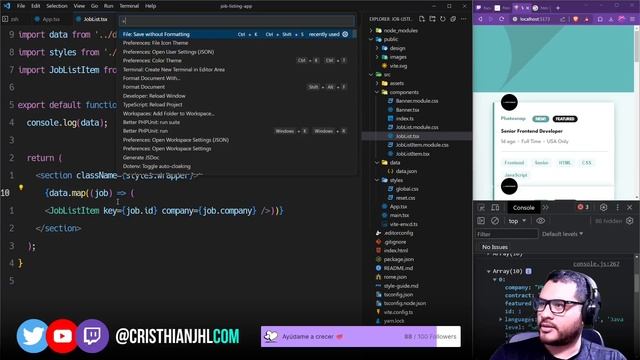
Task: Open the Selection menu
Action: click(57, 6)
